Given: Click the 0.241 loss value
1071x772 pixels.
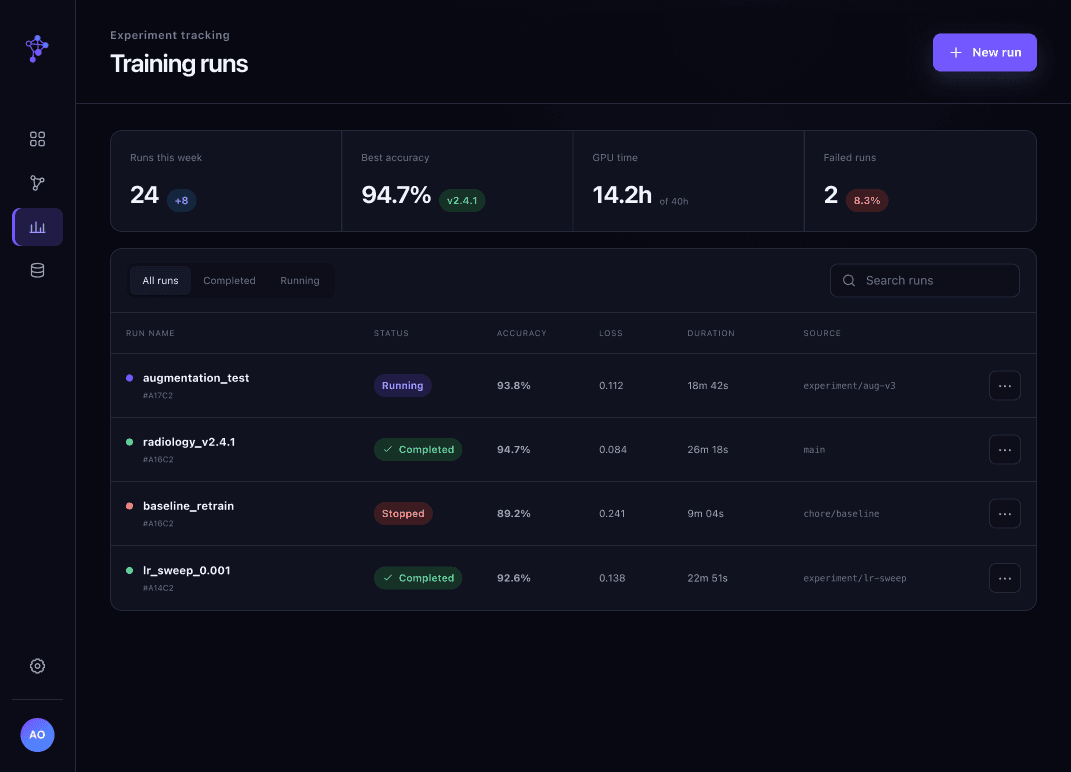Looking at the screenshot, I should (612, 514).
